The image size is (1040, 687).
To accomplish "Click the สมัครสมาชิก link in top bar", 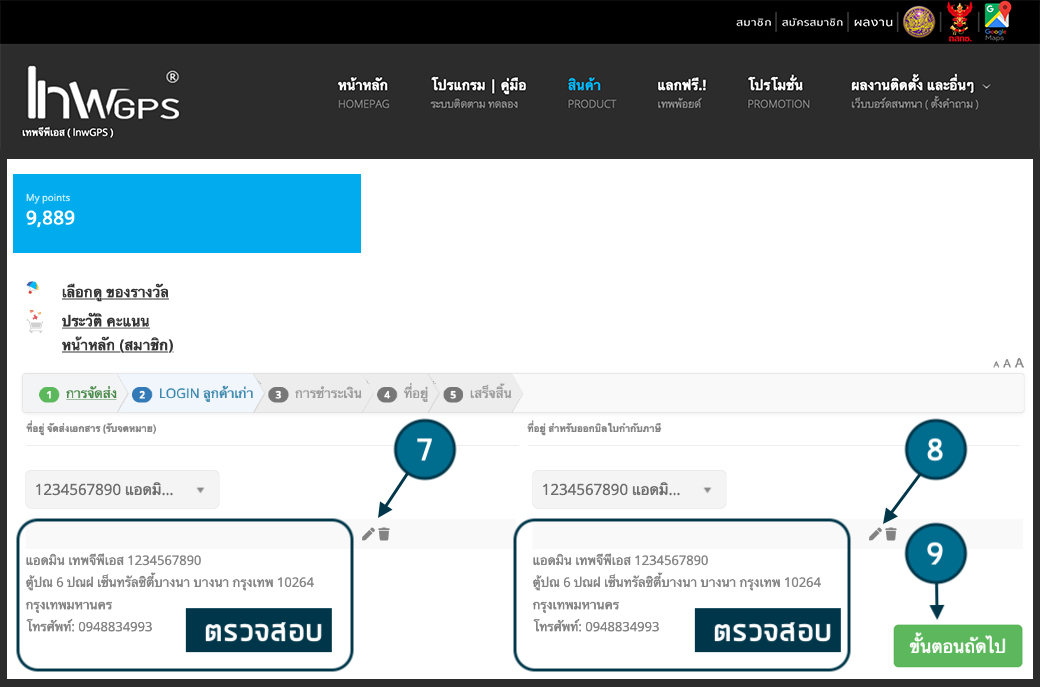I will 813,22.
